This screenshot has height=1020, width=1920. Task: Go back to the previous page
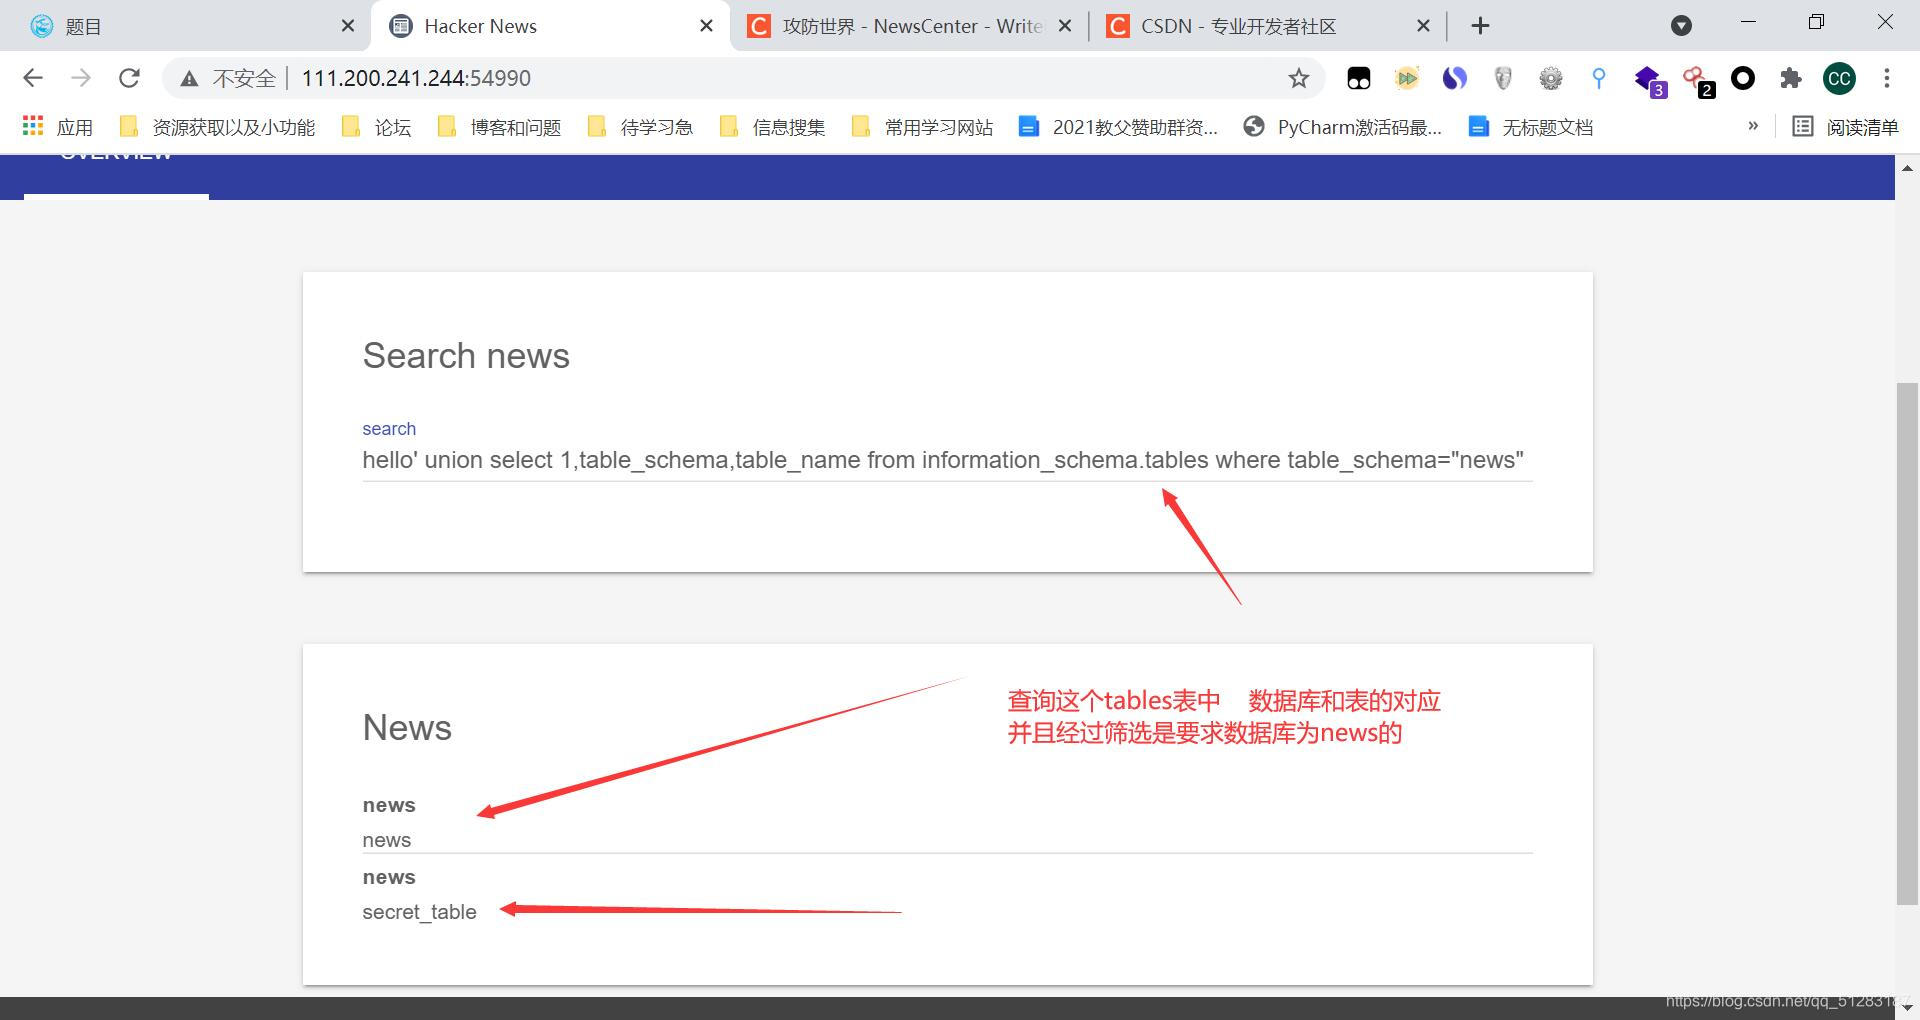(x=33, y=78)
